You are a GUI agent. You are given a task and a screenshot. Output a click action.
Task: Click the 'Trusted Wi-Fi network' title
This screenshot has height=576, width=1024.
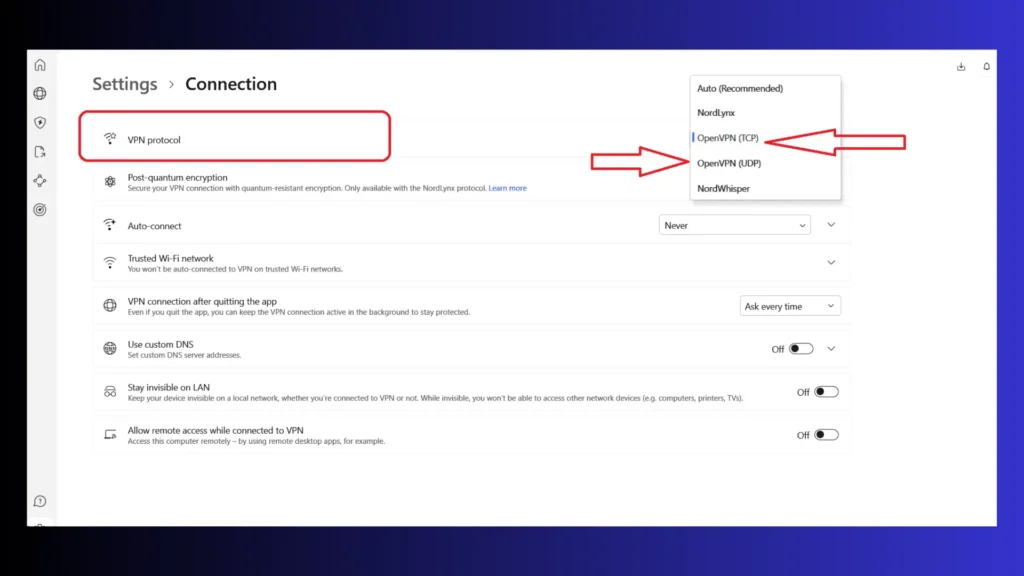pyautogui.click(x=170, y=259)
